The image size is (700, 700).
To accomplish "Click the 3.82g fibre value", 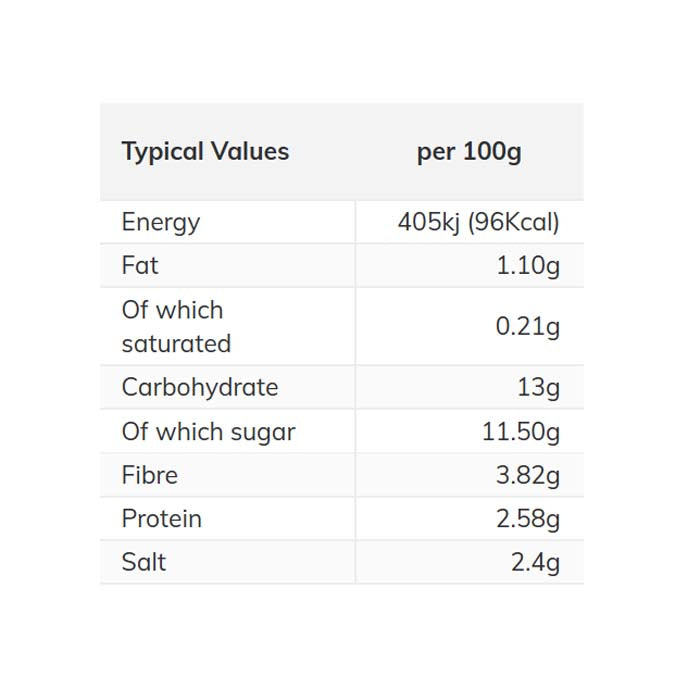I will [x=528, y=475].
